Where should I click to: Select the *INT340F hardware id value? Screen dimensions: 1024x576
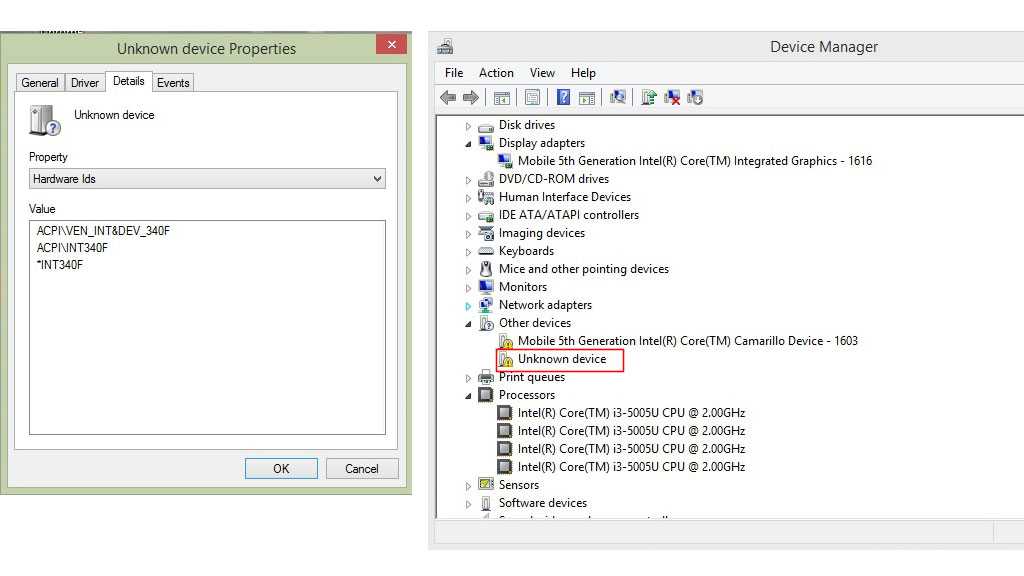click(60, 264)
